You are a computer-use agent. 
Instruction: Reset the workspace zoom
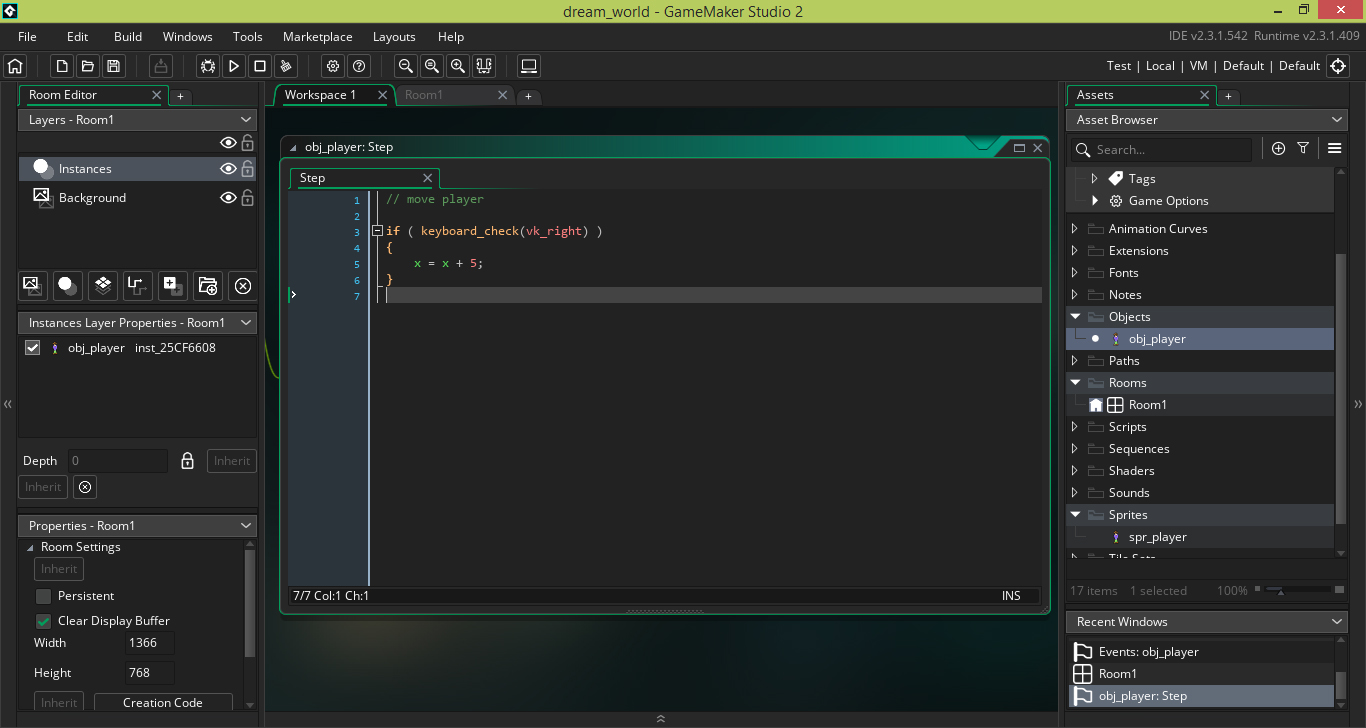coord(432,66)
